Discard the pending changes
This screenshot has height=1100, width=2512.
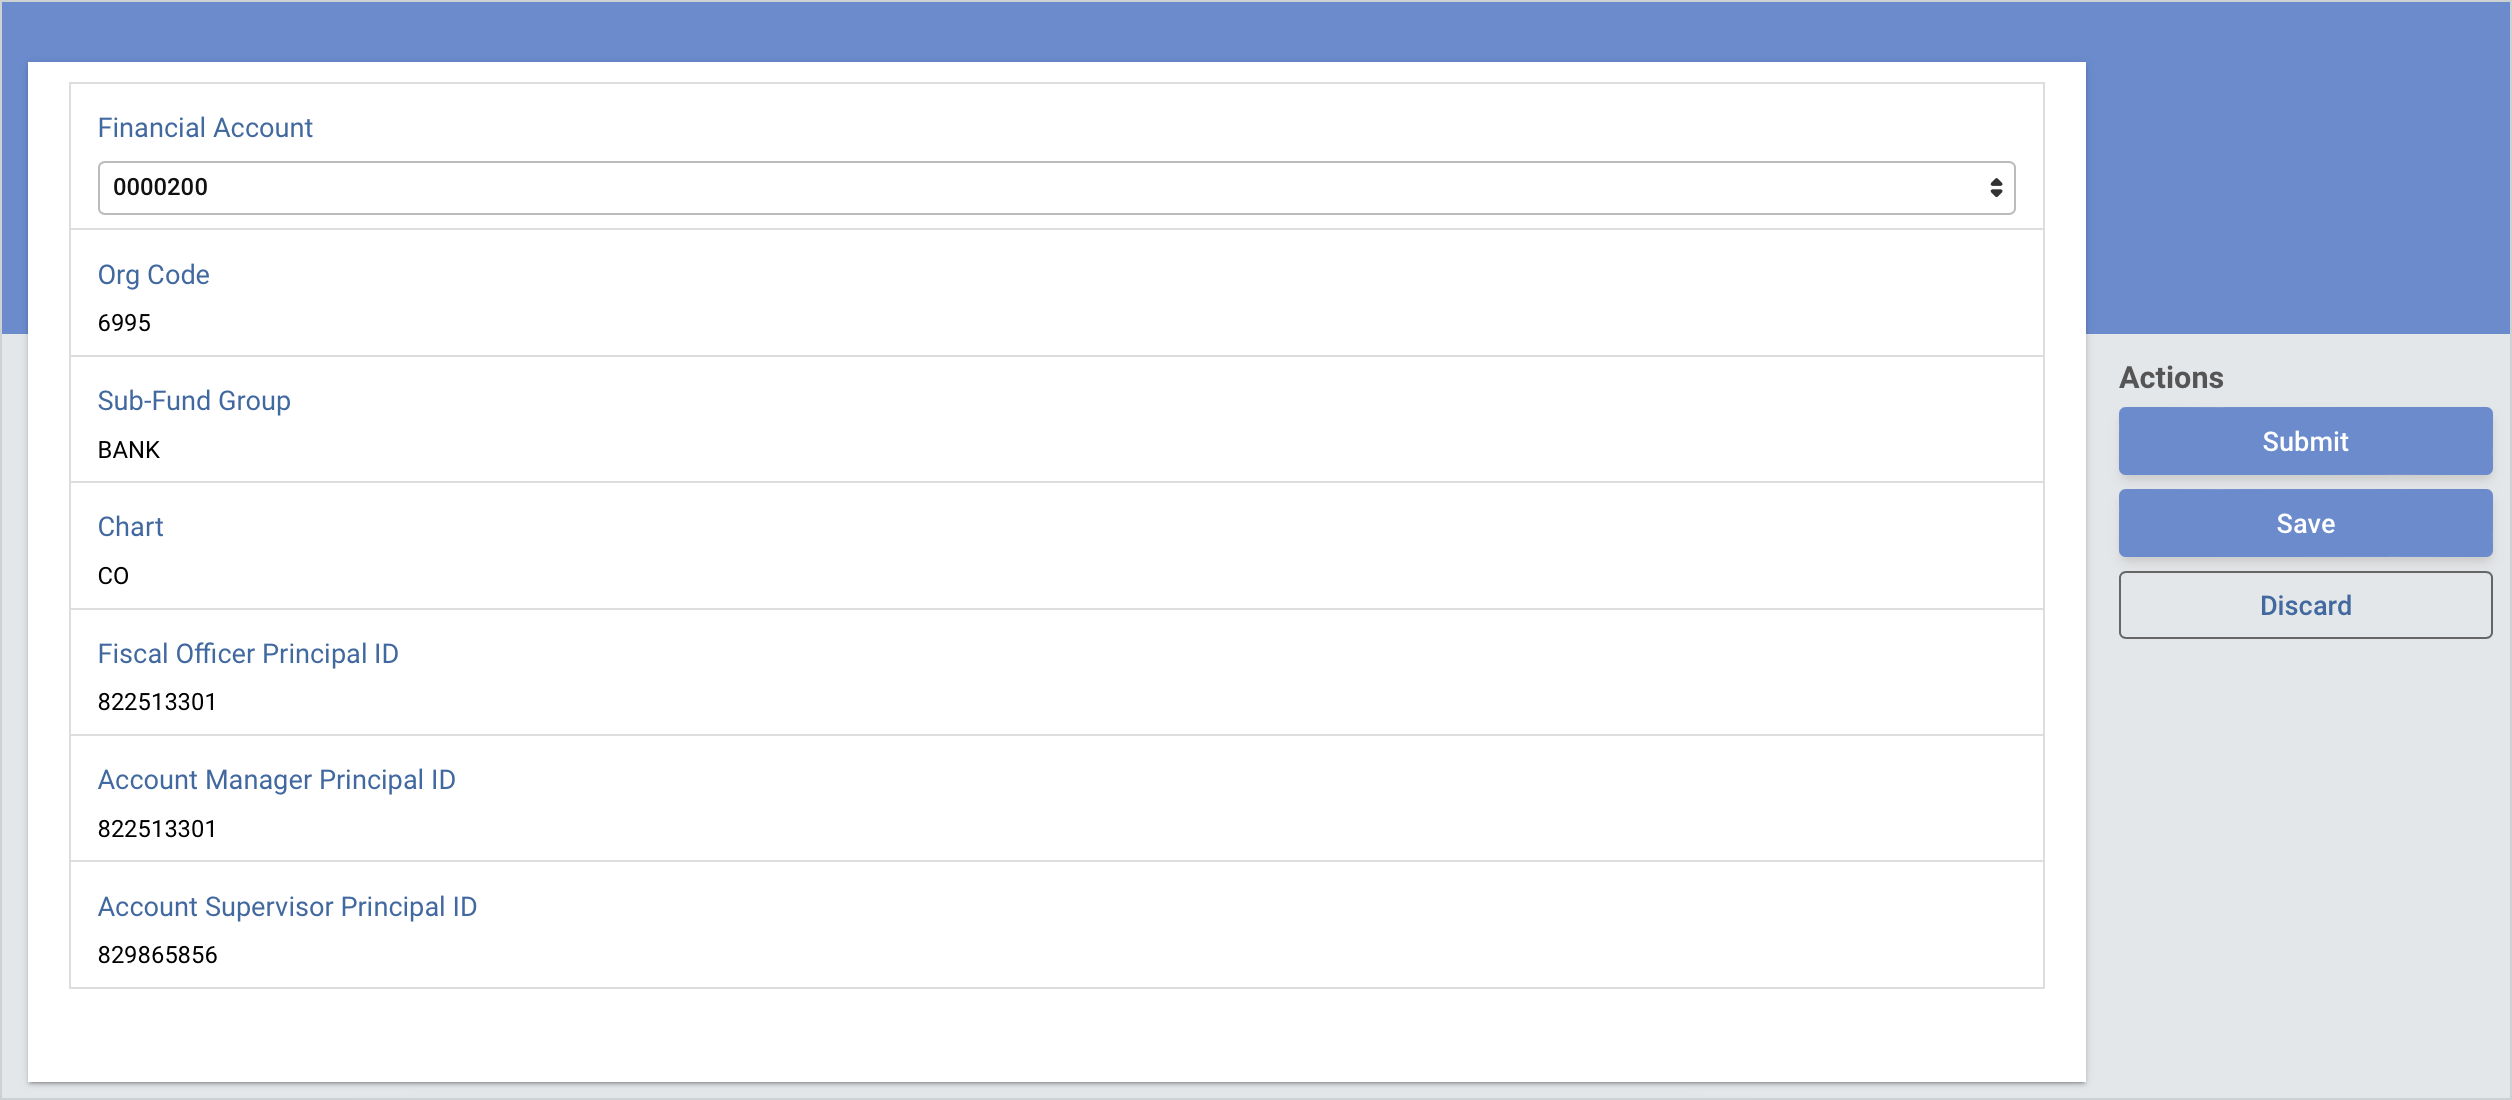coord(2304,605)
